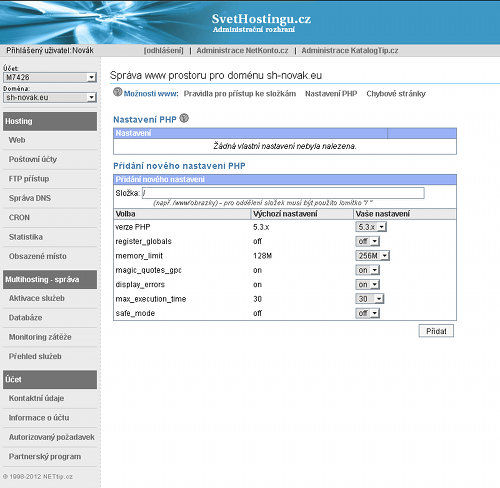This screenshot has width=500, height=488.
Task: Select Partnerský program menu item
Action: click(x=45, y=456)
